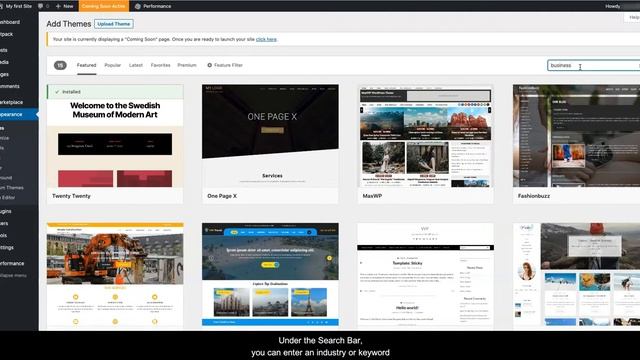Switch to the Featured tab
The height and width of the screenshot is (360, 640).
click(x=87, y=65)
